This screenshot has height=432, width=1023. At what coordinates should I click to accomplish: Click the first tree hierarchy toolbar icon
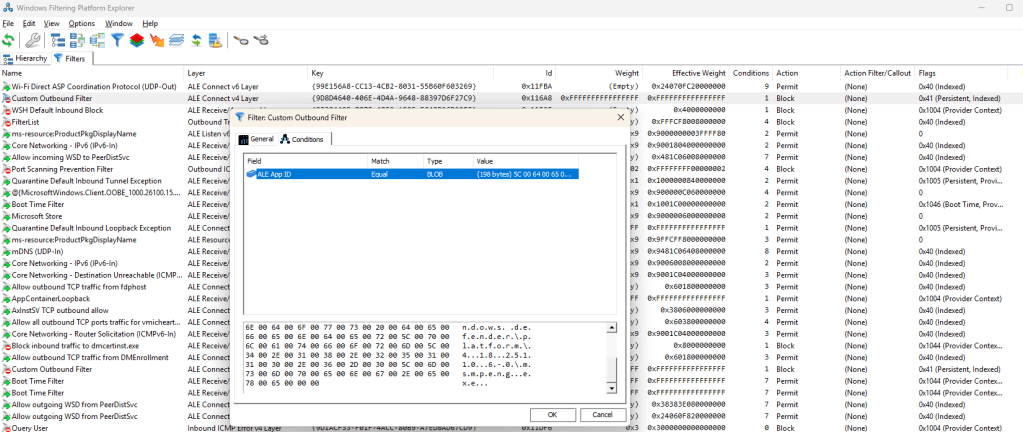click(x=56, y=41)
